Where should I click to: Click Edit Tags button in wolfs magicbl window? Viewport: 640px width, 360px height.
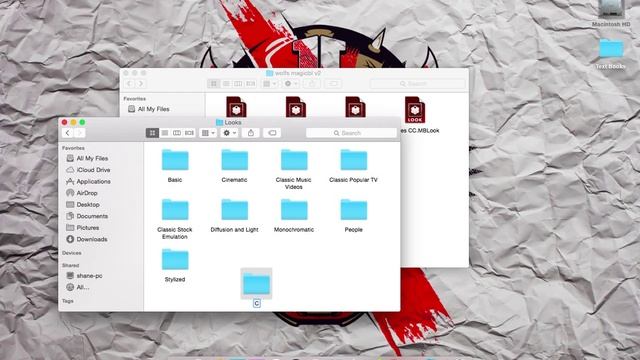333,84
